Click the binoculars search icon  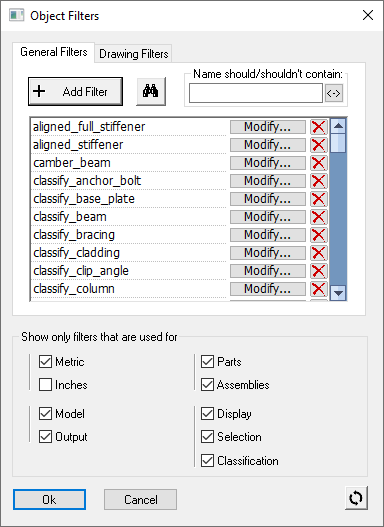pos(151,91)
